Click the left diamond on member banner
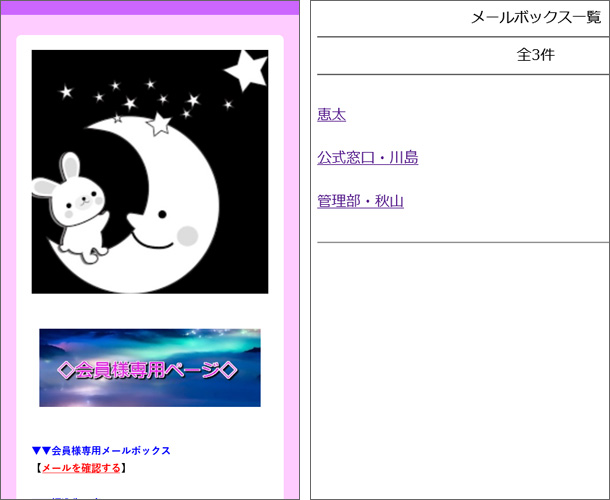This screenshot has width=610, height=500. click(66, 370)
